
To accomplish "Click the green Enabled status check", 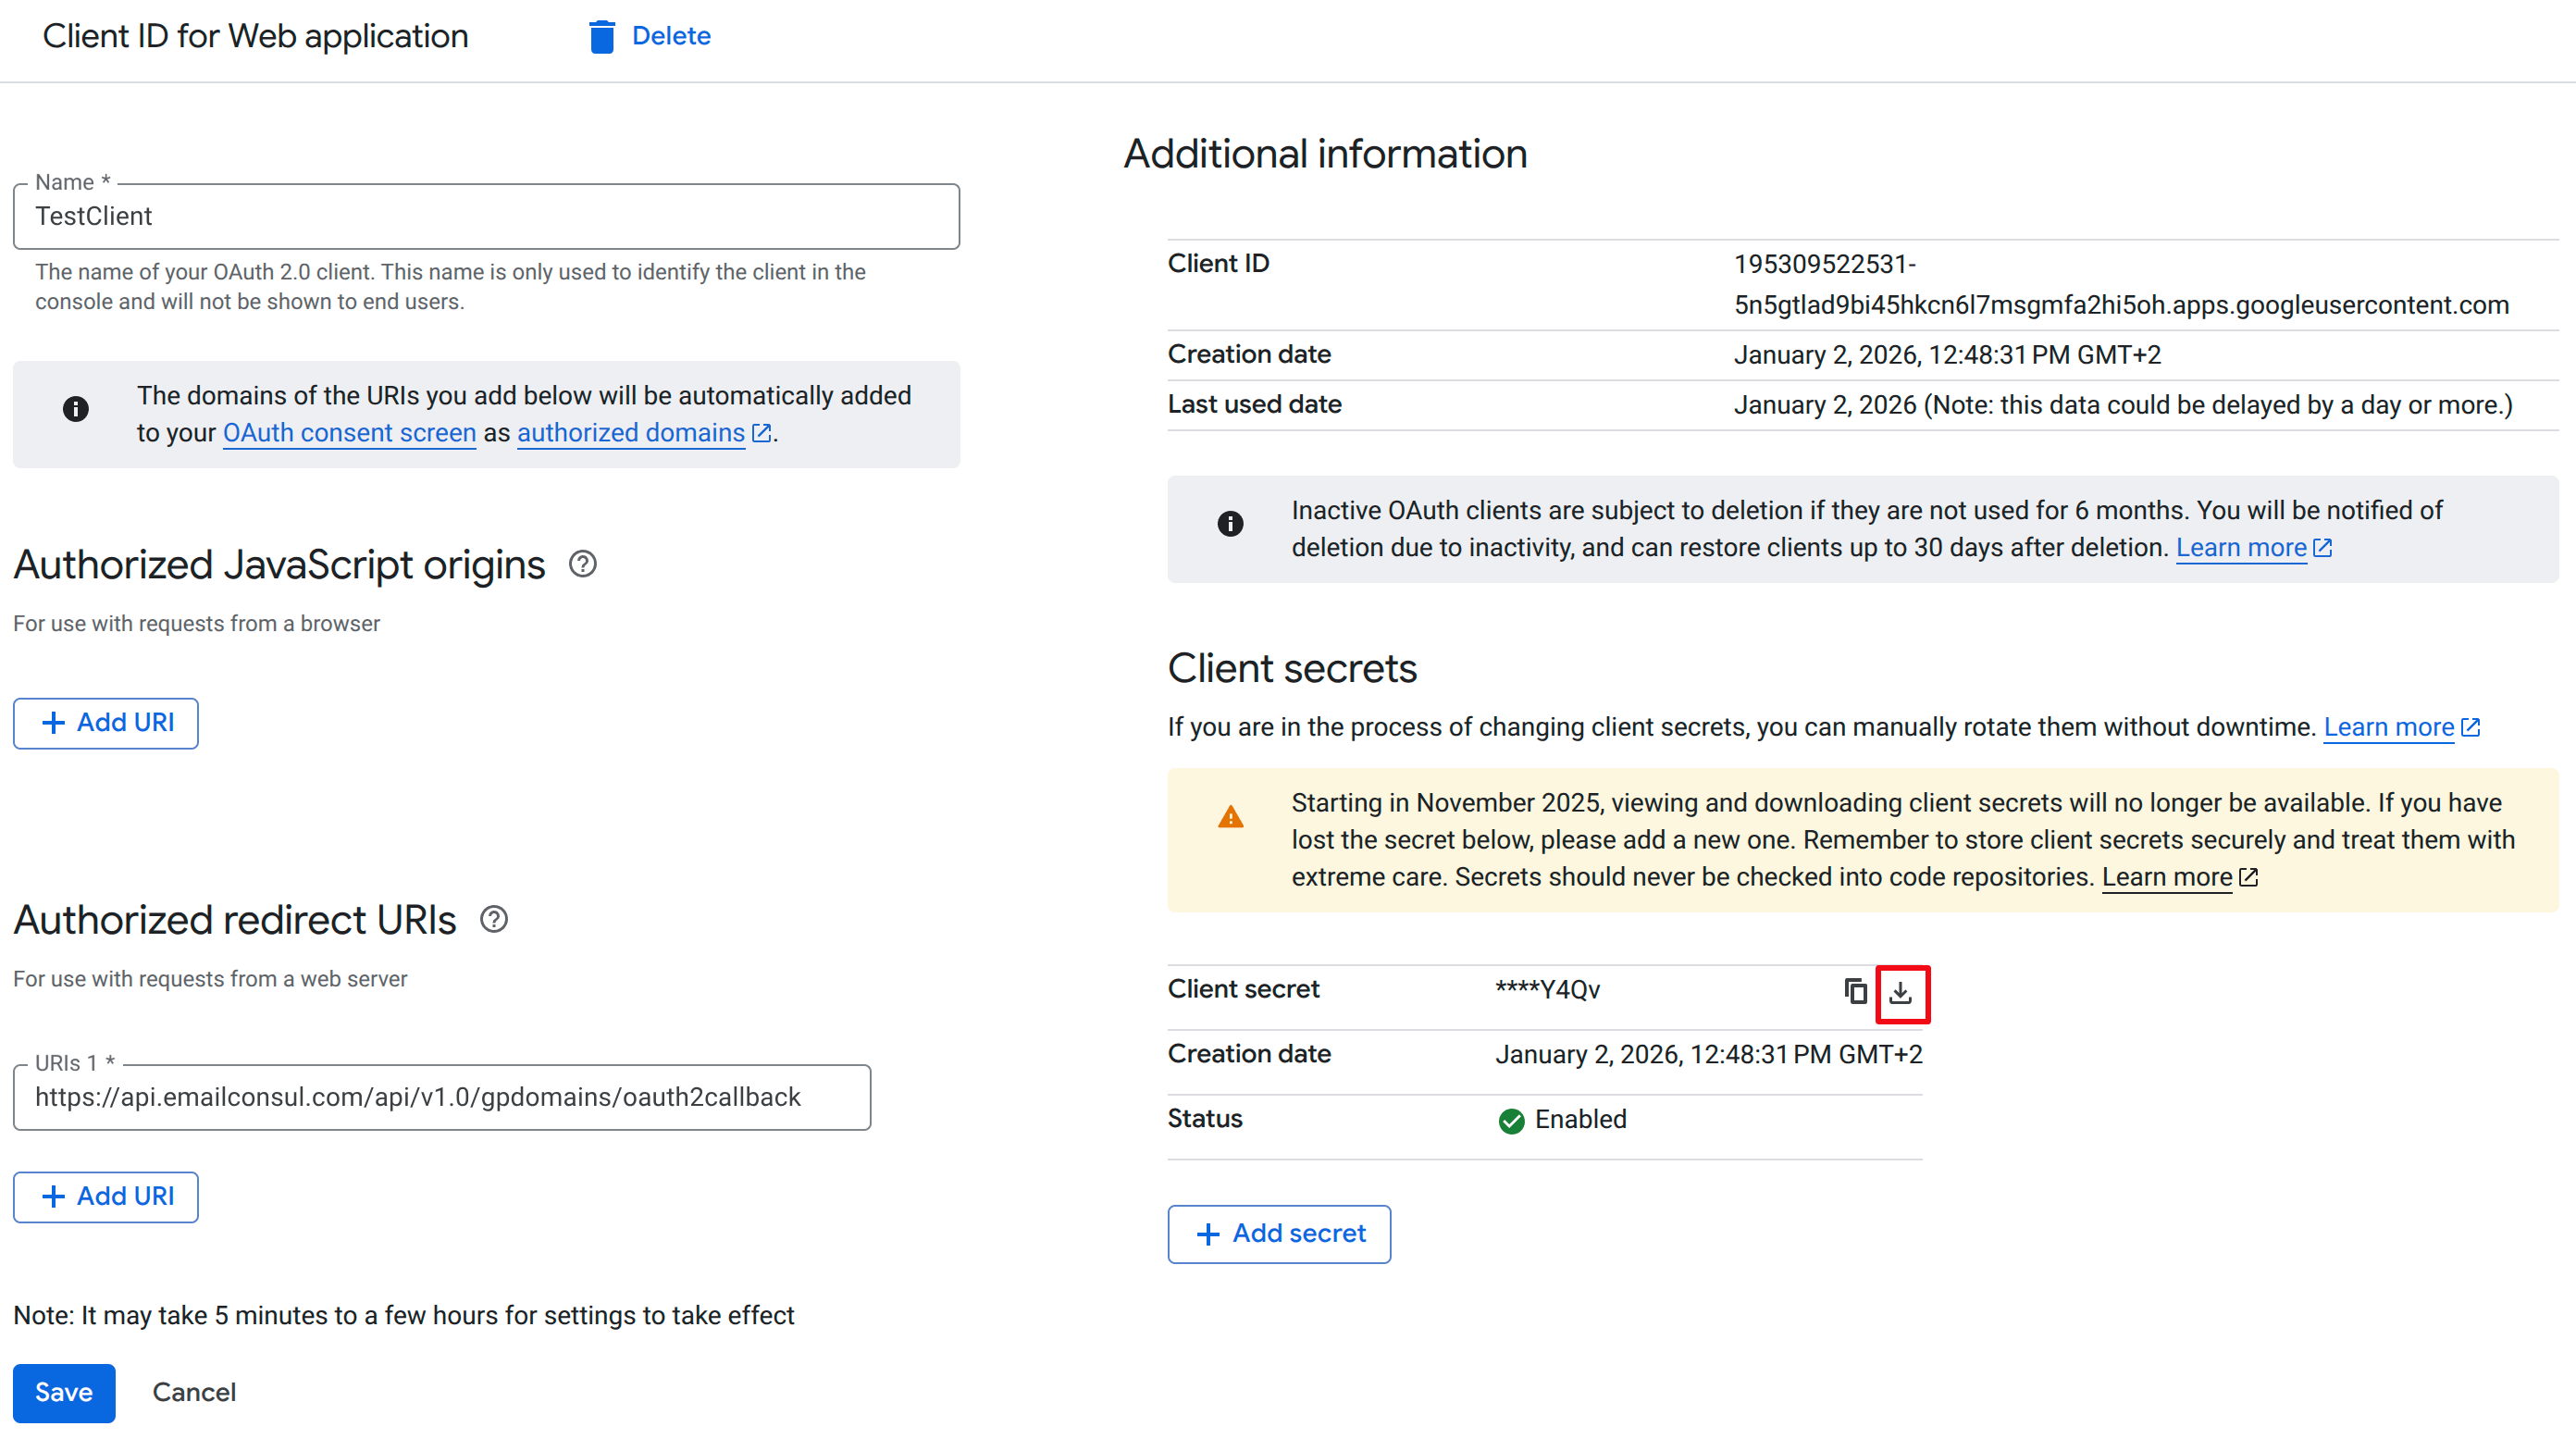I will [x=1511, y=1120].
